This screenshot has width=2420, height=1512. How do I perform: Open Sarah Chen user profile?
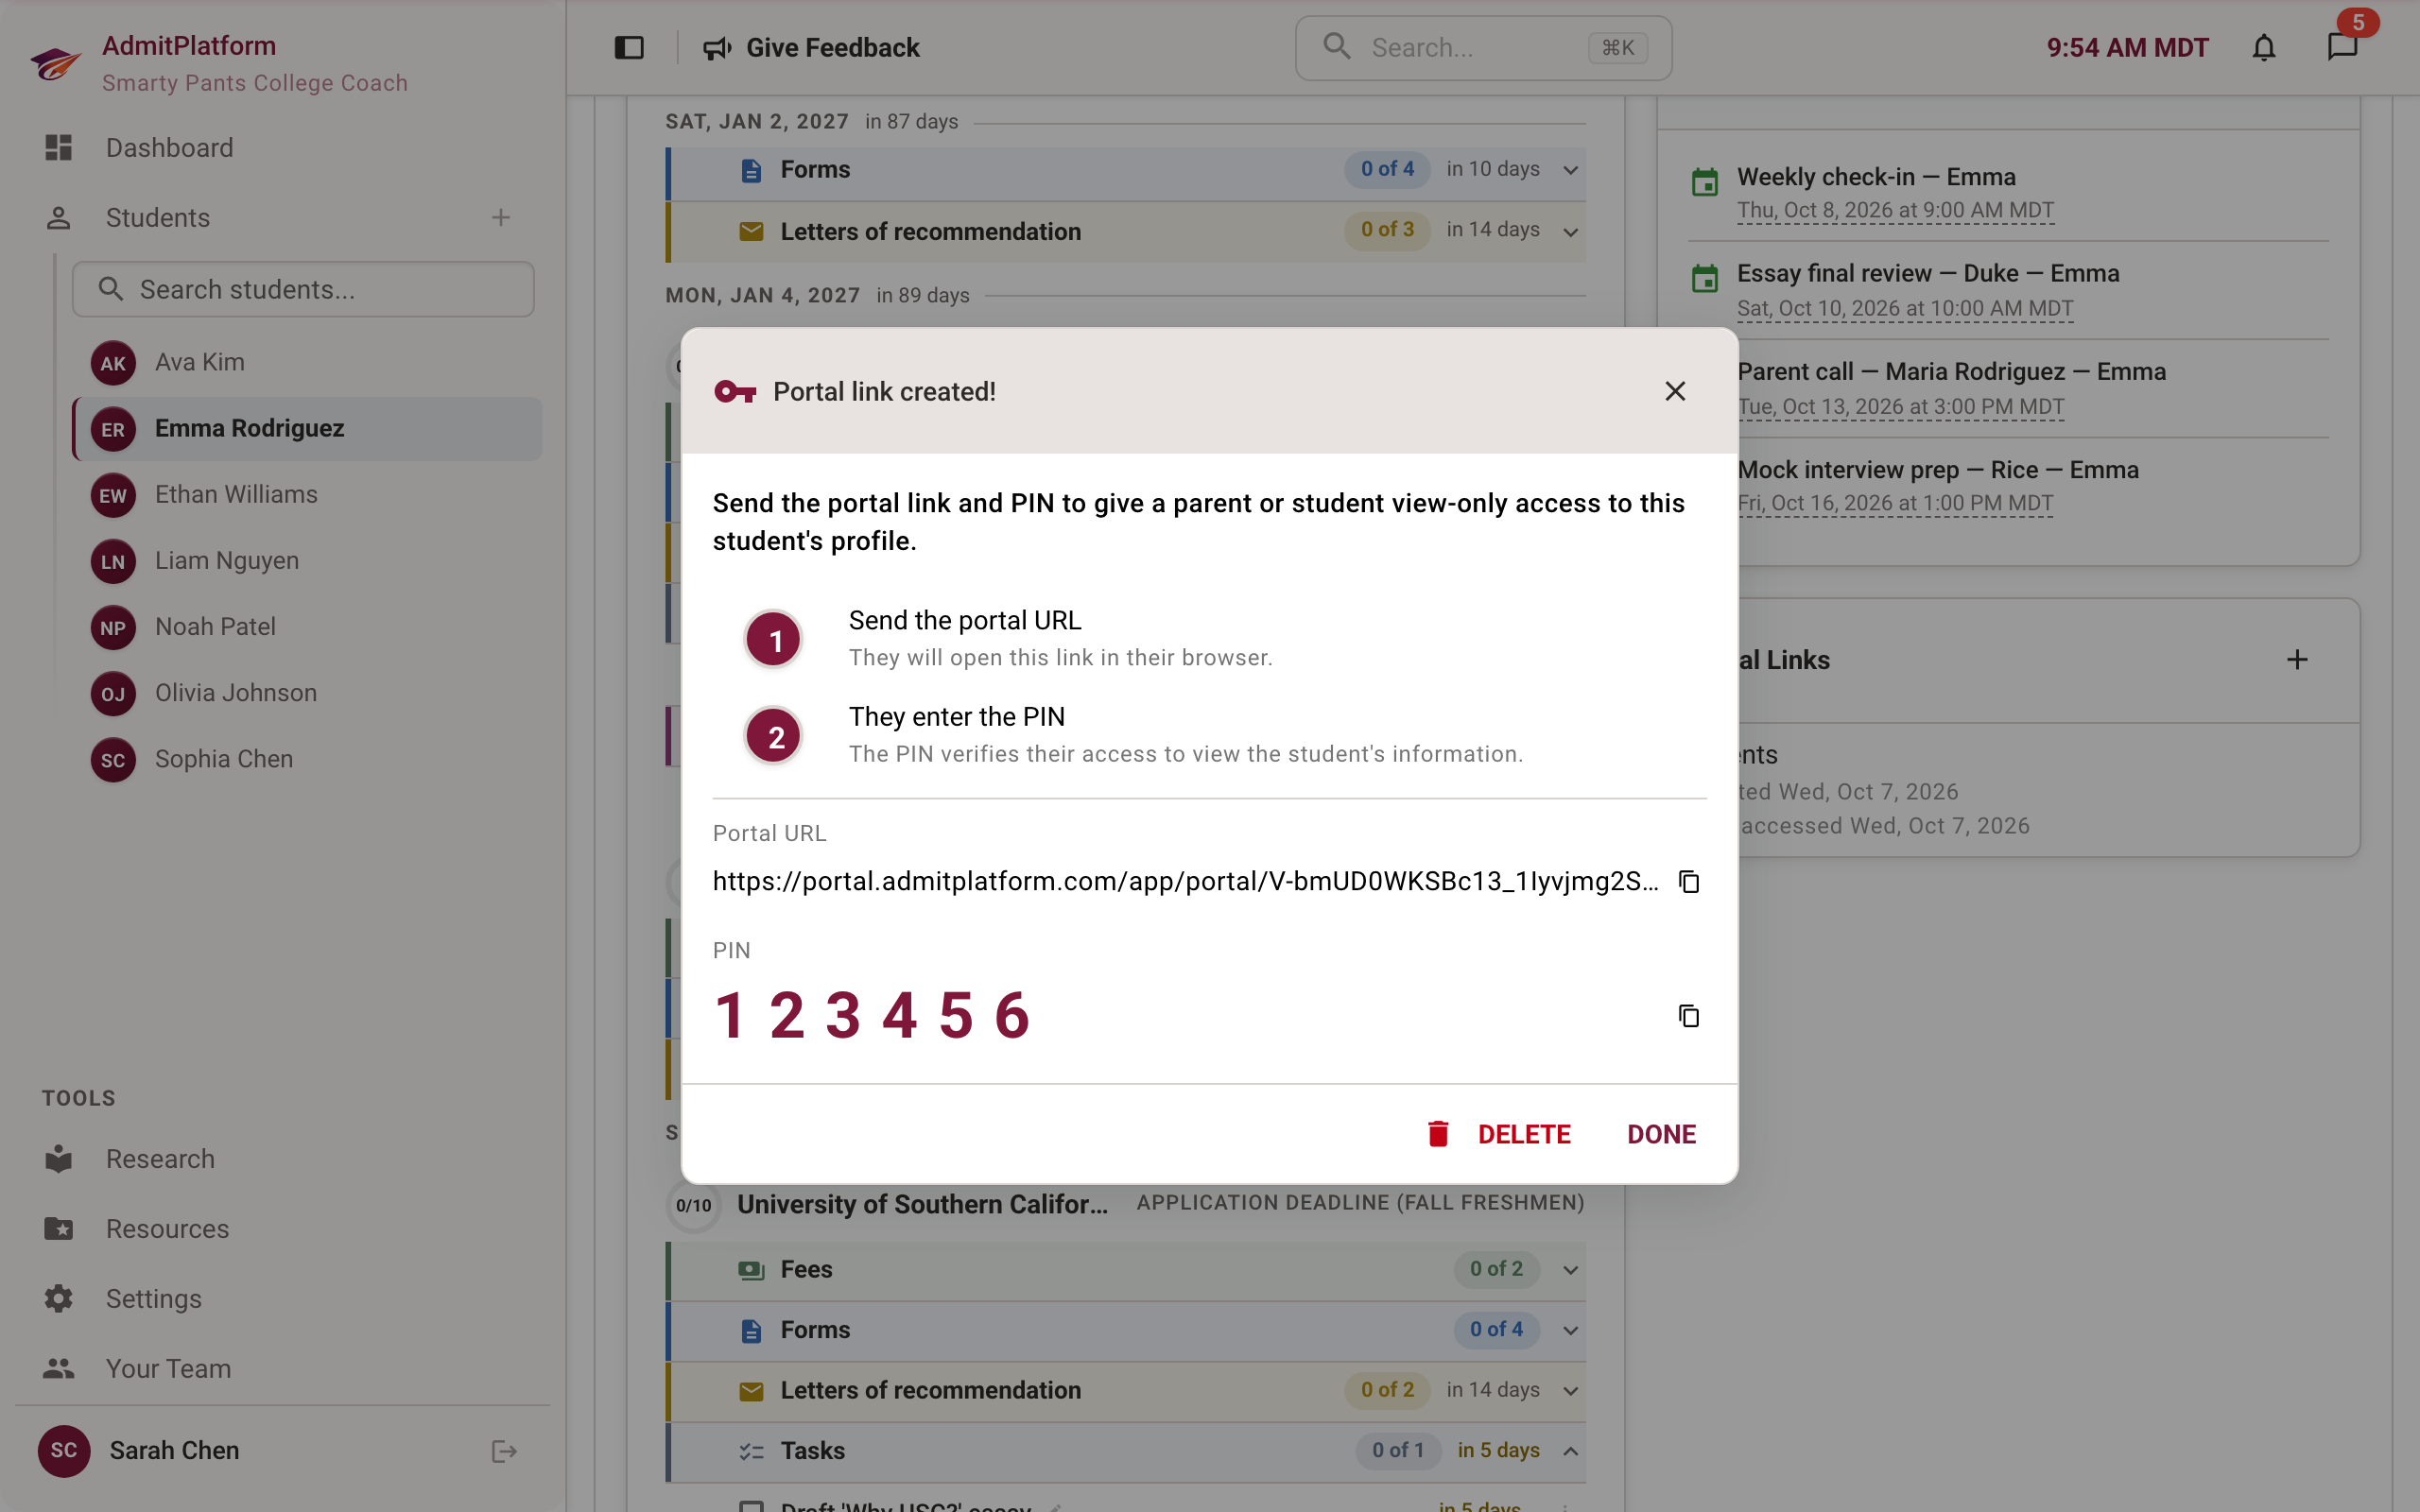click(140, 1451)
